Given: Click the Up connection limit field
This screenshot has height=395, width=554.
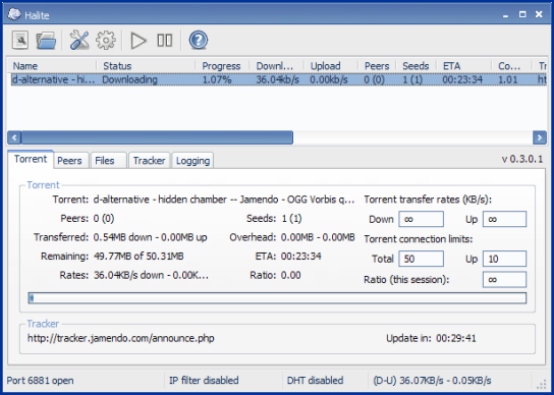Looking at the screenshot, I should [x=505, y=259].
